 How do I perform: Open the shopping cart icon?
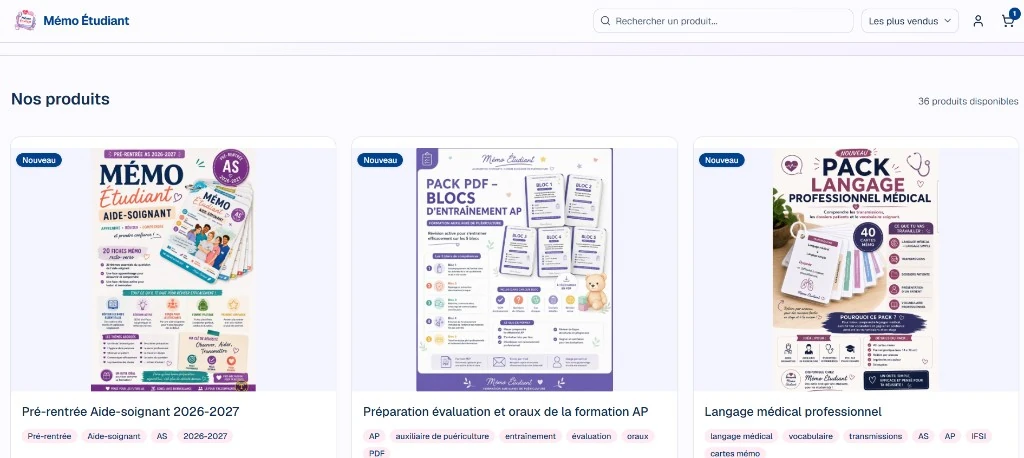pyautogui.click(x=1008, y=20)
